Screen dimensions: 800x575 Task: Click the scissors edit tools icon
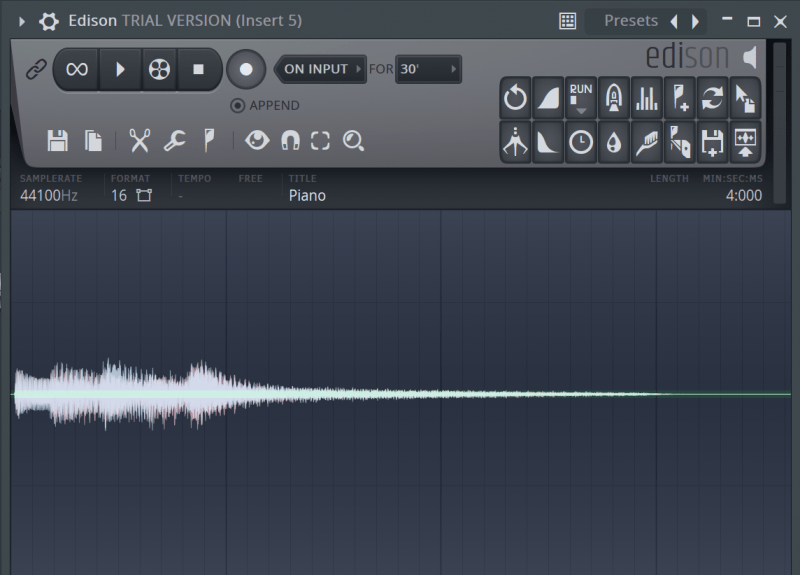point(139,141)
